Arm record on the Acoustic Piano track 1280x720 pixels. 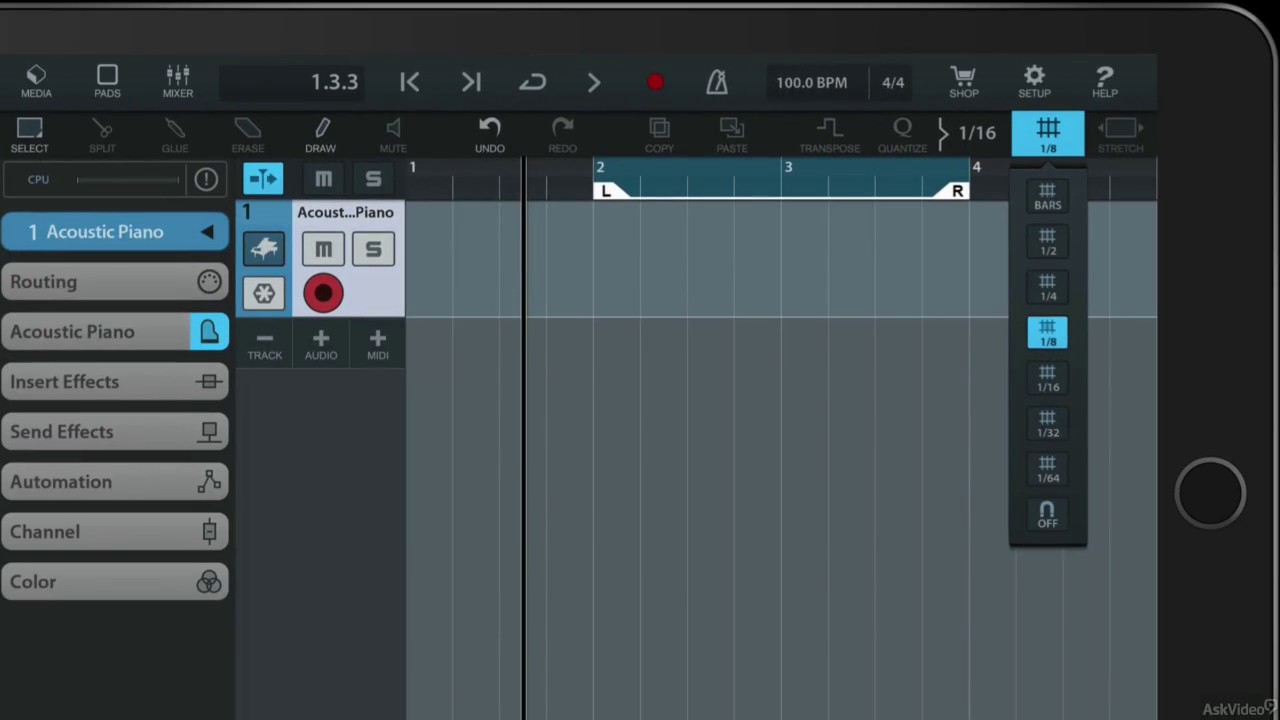(323, 293)
